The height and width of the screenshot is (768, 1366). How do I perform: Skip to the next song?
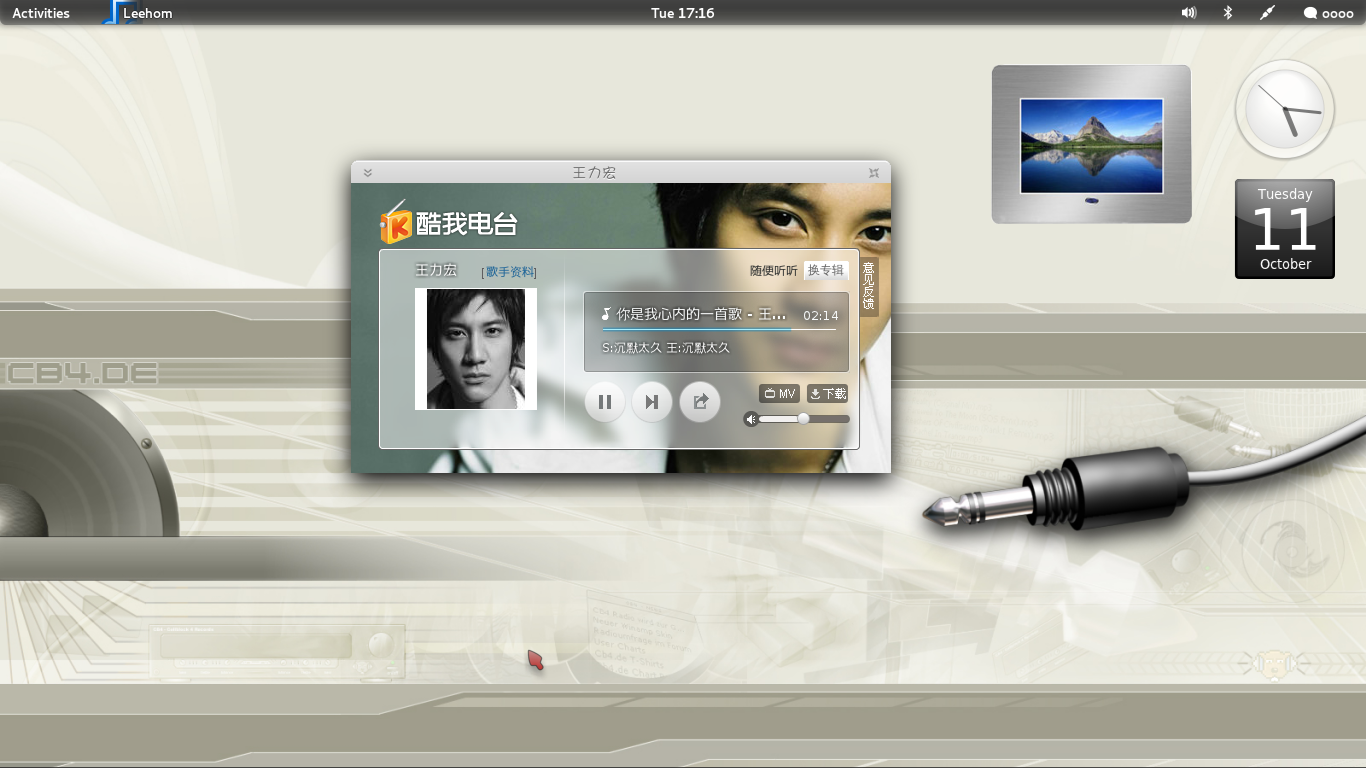(x=652, y=402)
